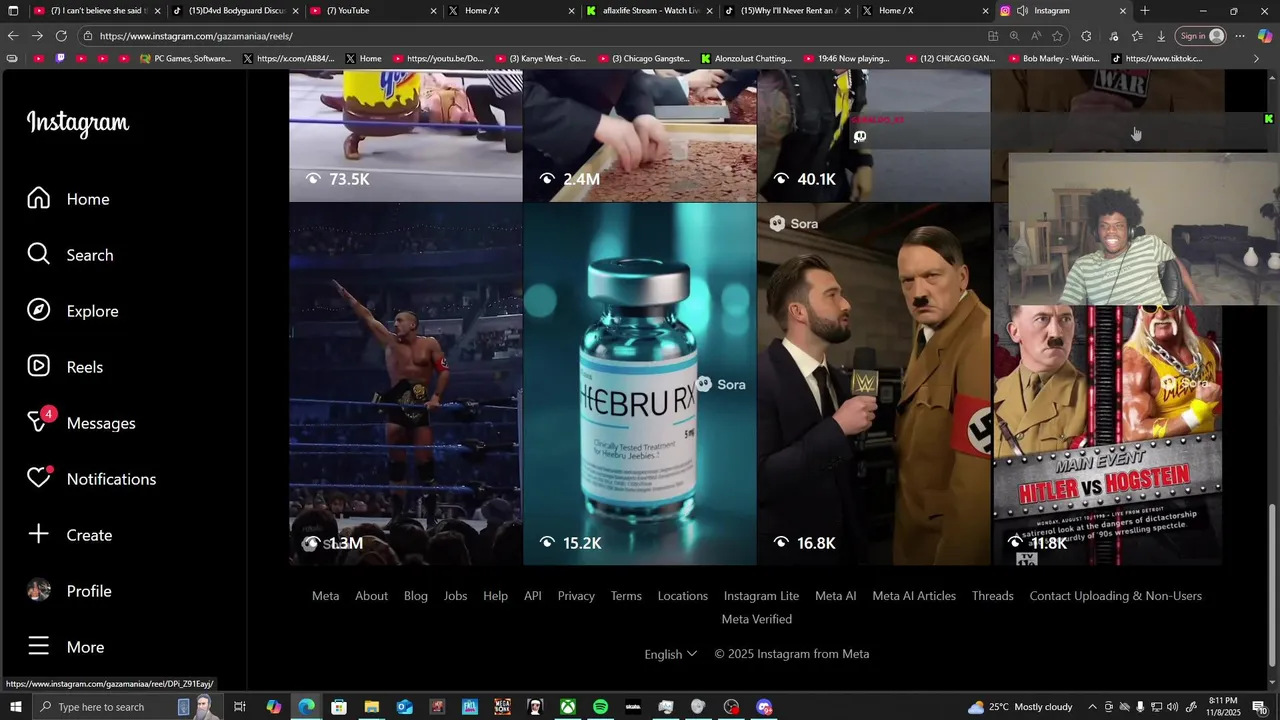Open a new browser tab
Image resolution: width=1280 pixels, height=720 pixels.
pos(1145,11)
